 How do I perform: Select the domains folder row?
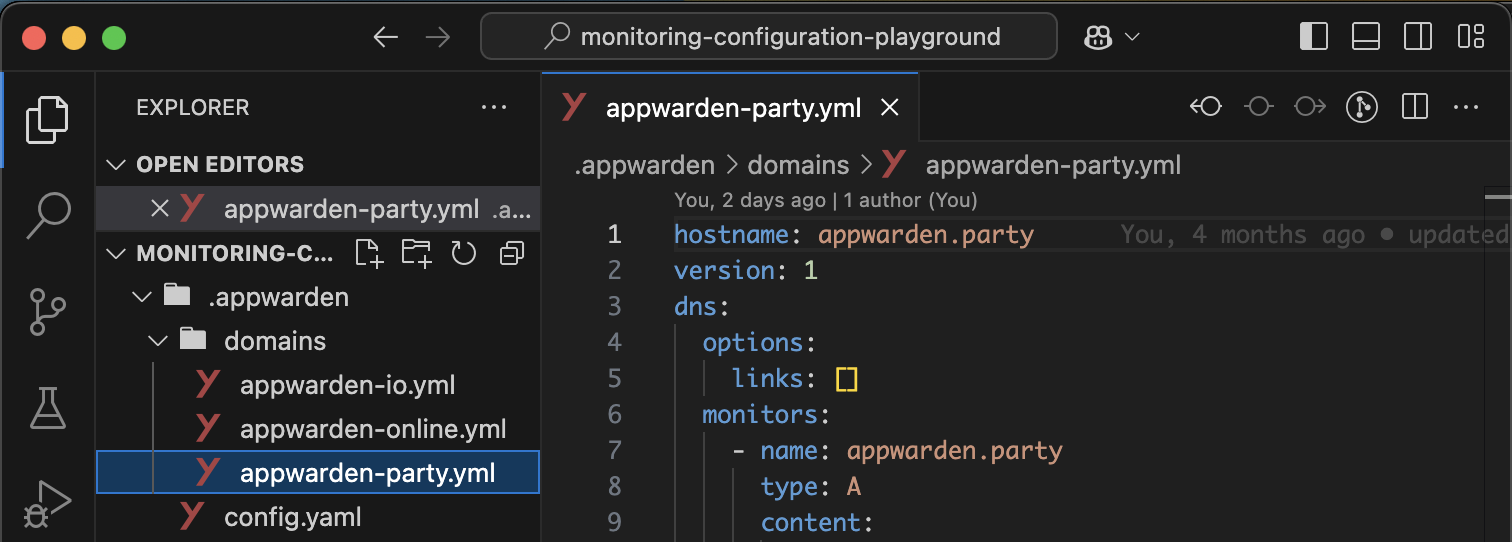click(x=318, y=341)
